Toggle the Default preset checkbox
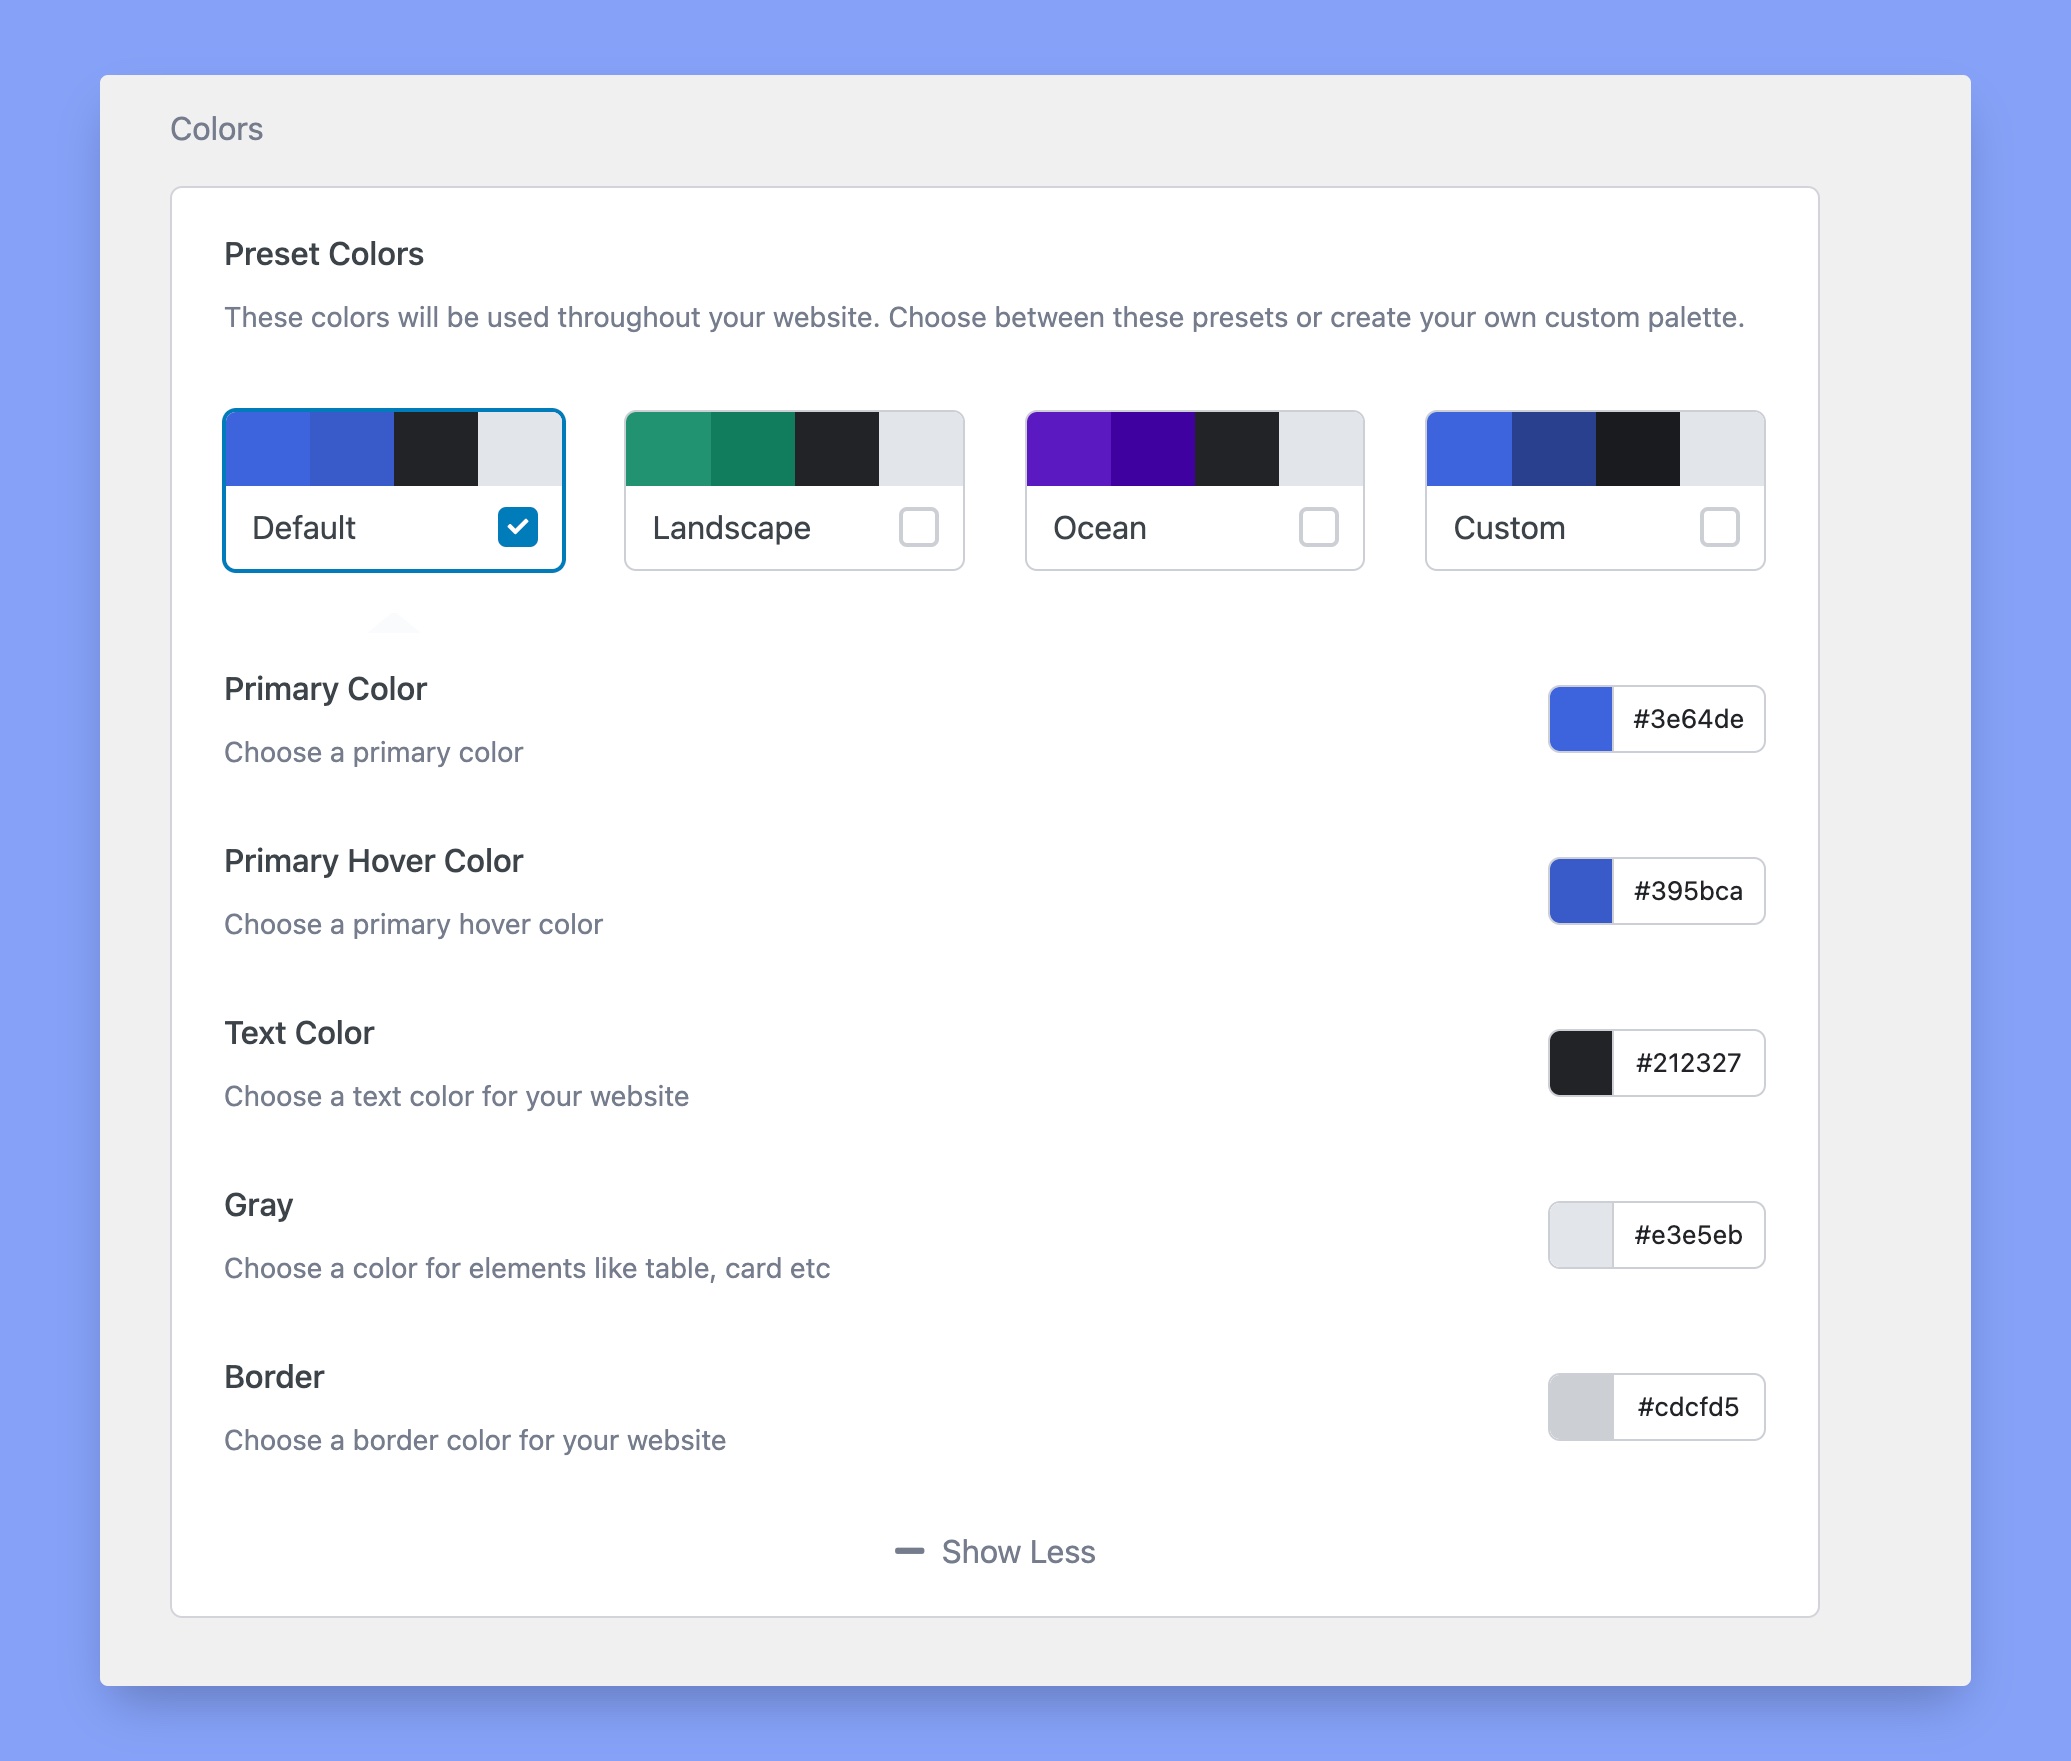Image resolution: width=2071 pixels, height=1761 pixels. [x=519, y=526]
